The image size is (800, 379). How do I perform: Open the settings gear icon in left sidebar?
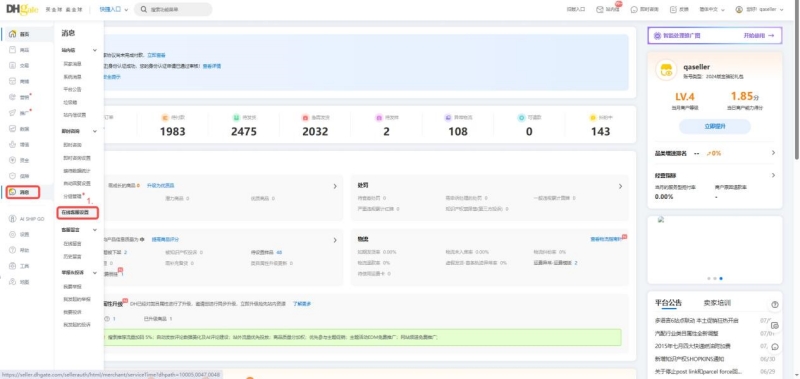point(13,235)
